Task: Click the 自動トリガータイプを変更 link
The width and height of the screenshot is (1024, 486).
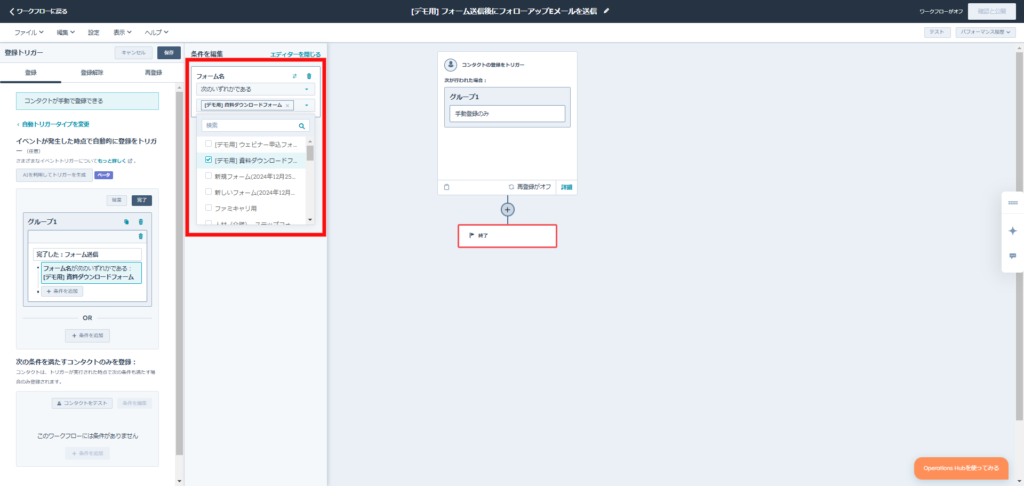Action: pos(54,124)
